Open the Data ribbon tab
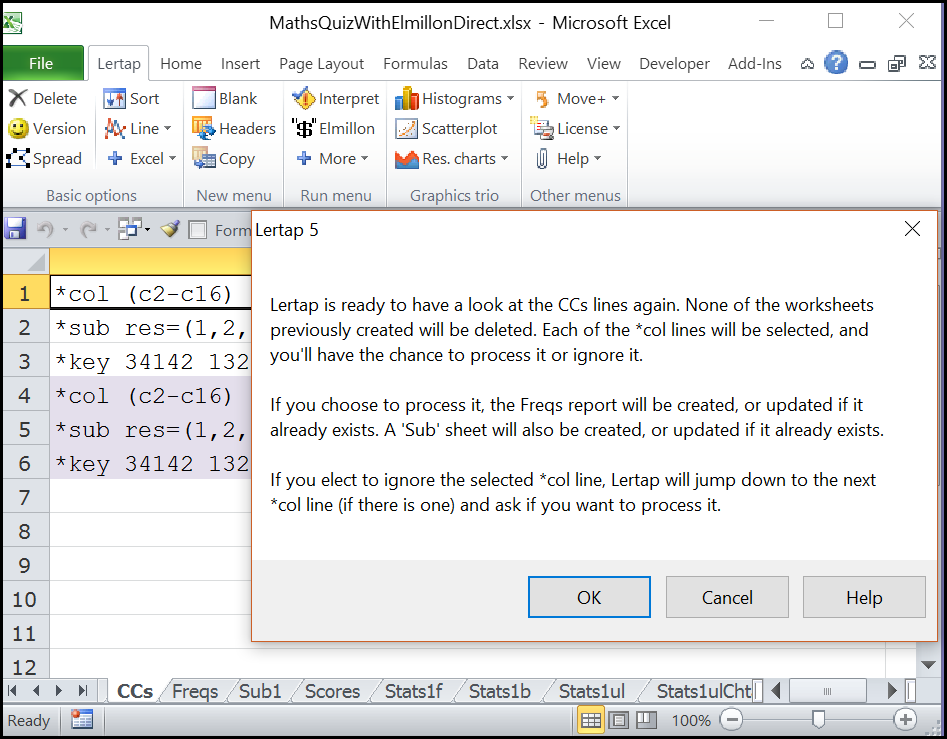The height and width of the screenshot is (739, 947). (x=483, y=63)
